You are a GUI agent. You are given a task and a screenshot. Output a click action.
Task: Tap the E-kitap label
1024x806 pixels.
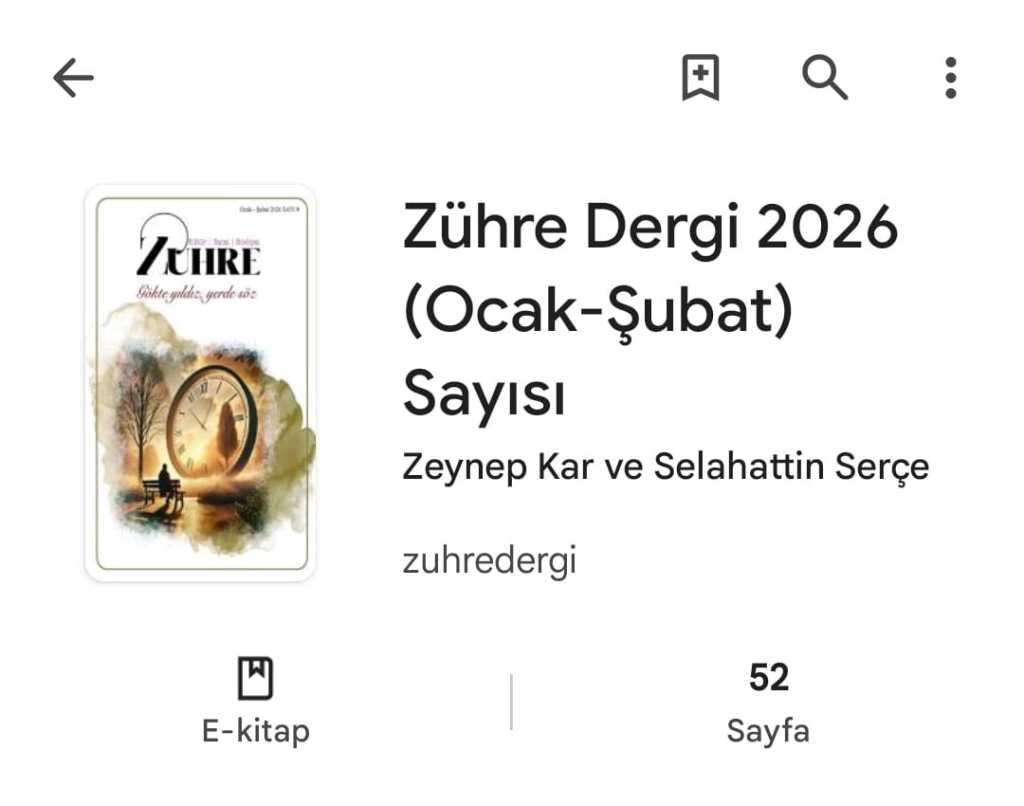256,731
